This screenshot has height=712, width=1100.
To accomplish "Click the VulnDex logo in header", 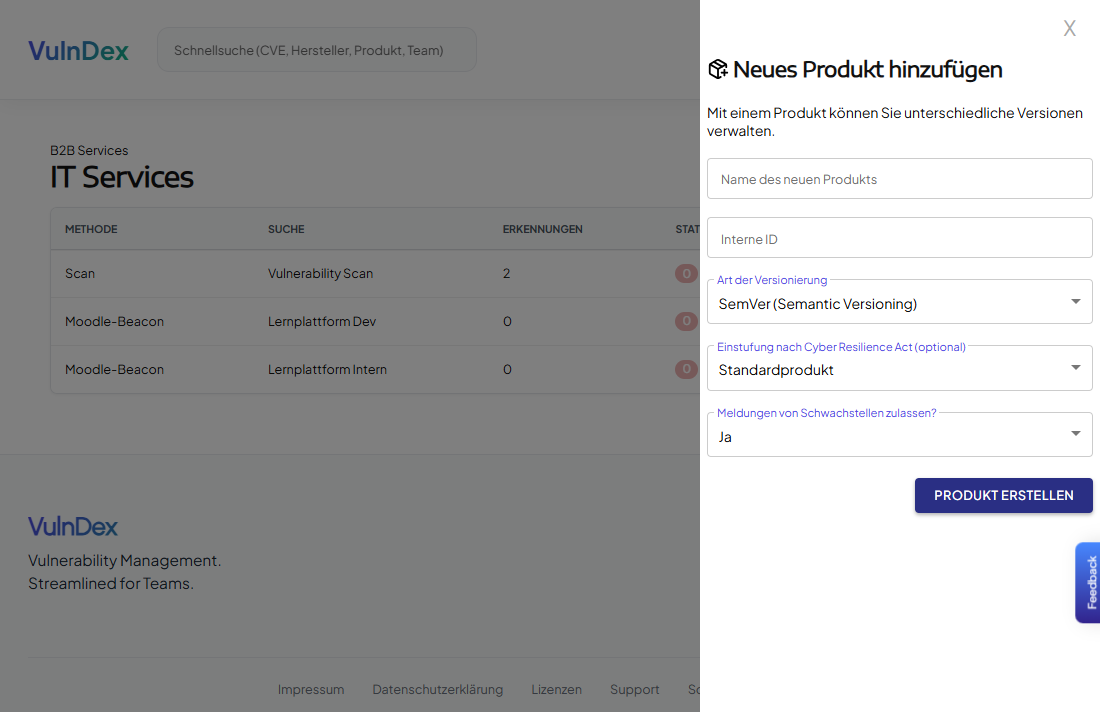I will click(78, 50).
